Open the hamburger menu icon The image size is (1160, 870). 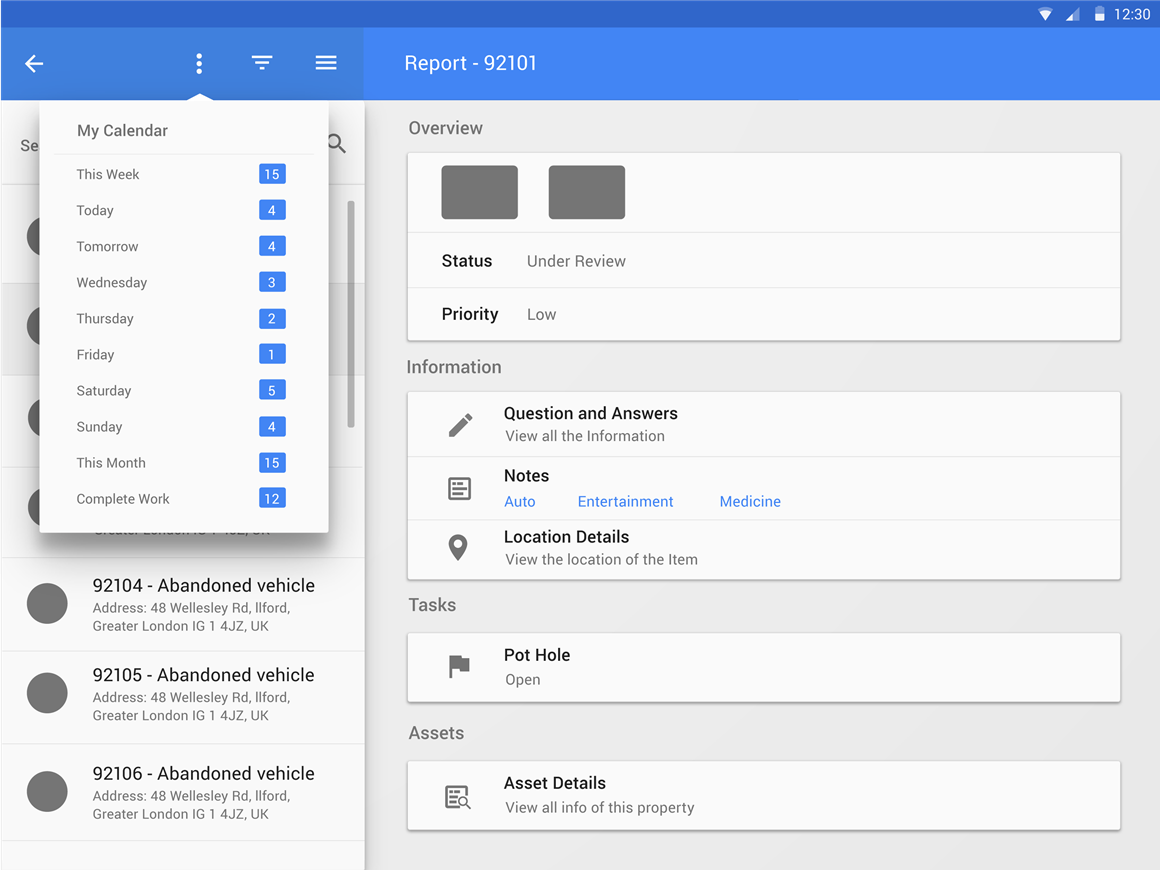(x=326, y=63)
